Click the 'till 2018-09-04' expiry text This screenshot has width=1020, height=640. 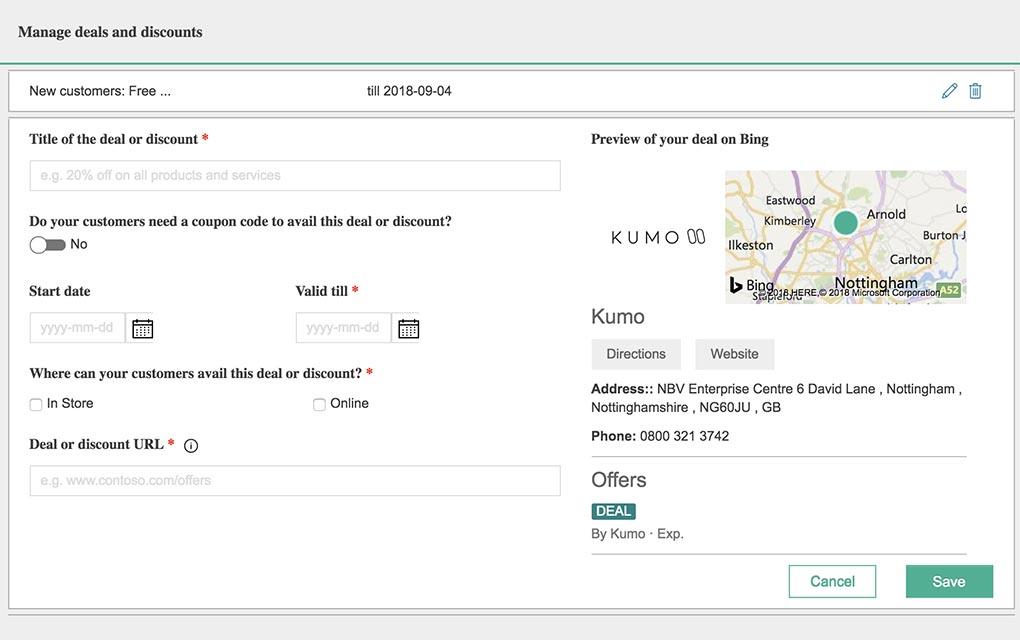pos(409,91)
